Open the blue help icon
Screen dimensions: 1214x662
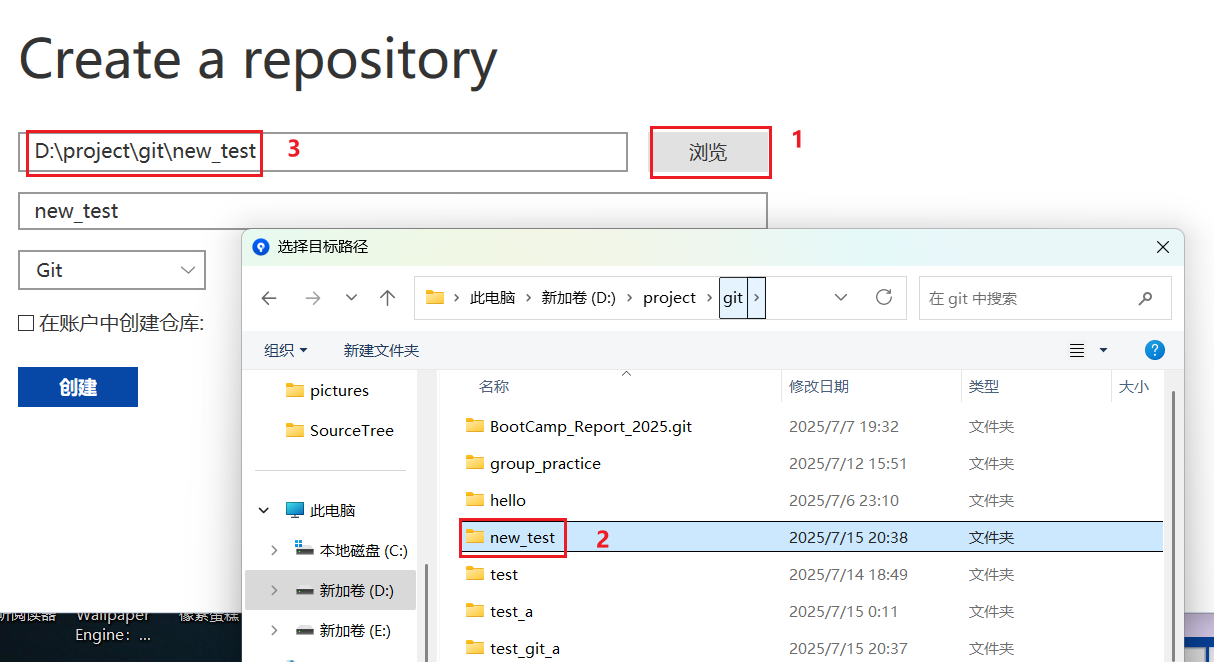coord(1155,350)
